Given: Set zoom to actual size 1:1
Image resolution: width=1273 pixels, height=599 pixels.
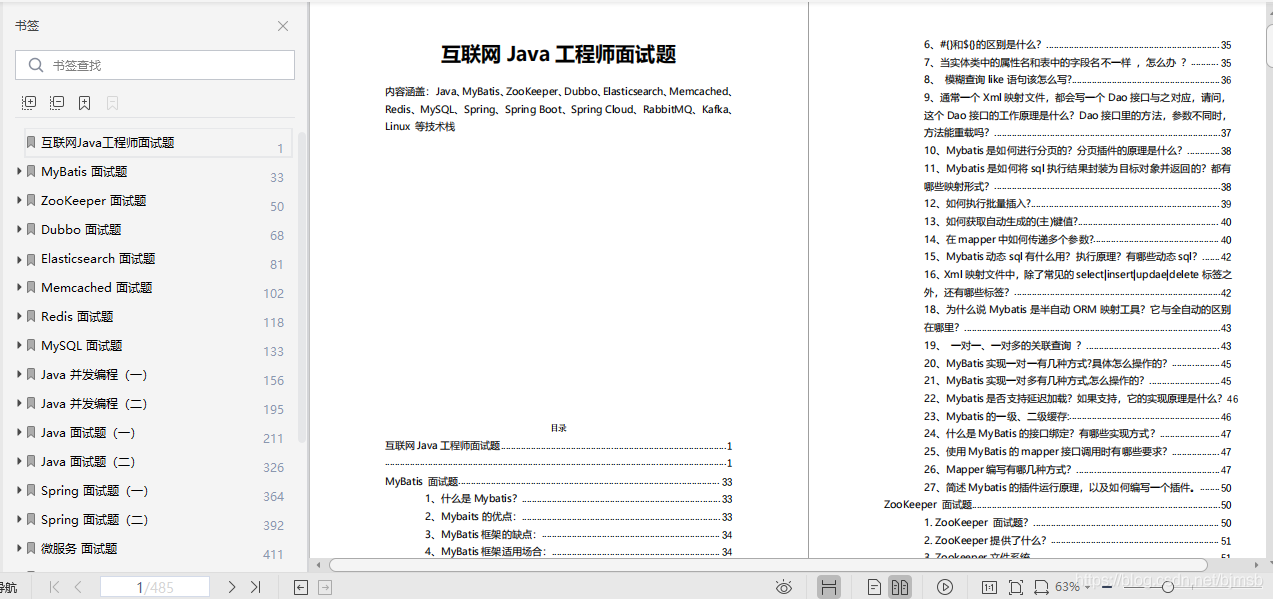Looking at the screenshot, I should tap(989, 587).
